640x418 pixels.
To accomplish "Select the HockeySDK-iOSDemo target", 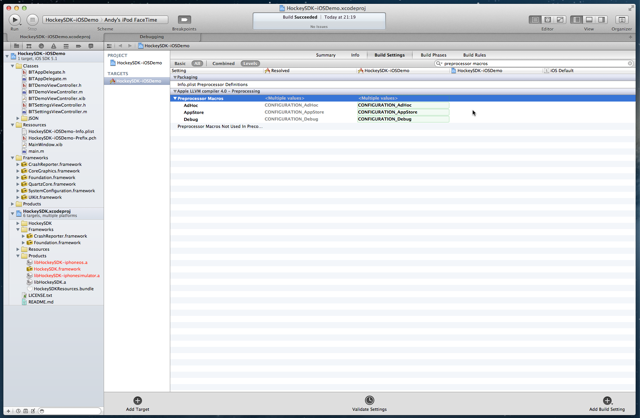I will 137,81.
